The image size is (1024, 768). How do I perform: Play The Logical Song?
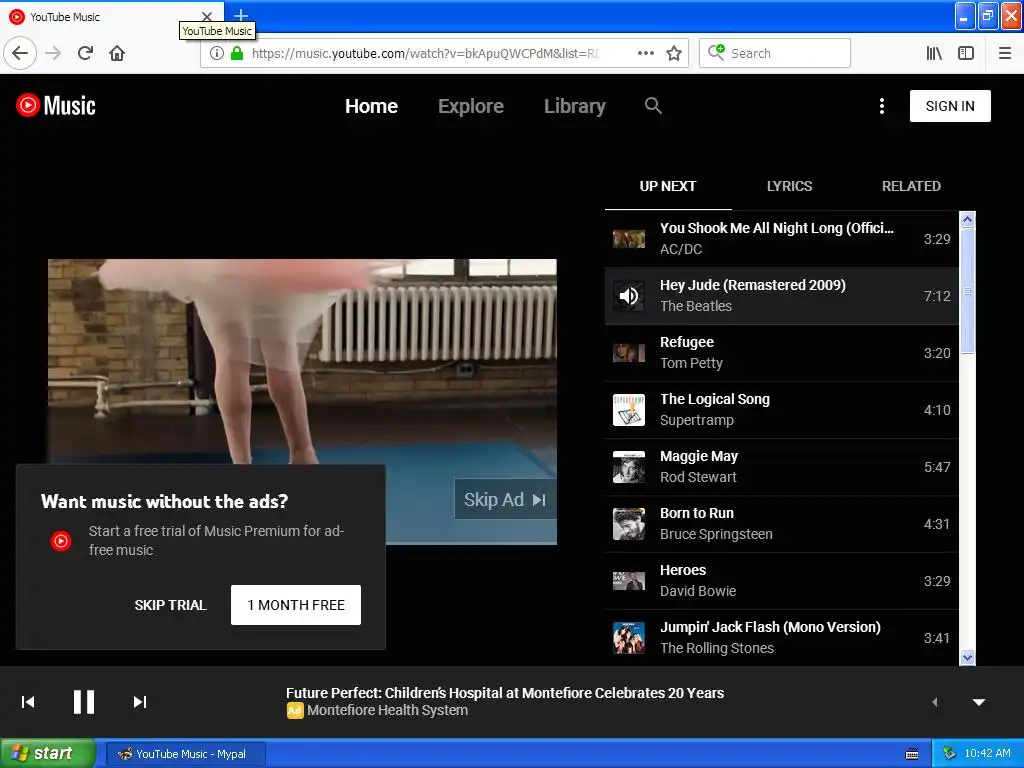coord(782,409)
